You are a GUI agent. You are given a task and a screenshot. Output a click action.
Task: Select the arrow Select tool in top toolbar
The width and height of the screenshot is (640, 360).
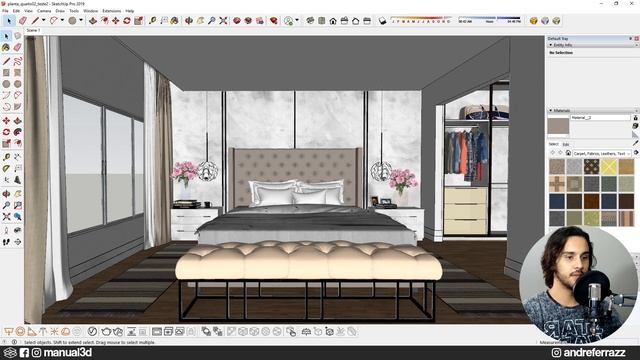[x=9, y=20]
